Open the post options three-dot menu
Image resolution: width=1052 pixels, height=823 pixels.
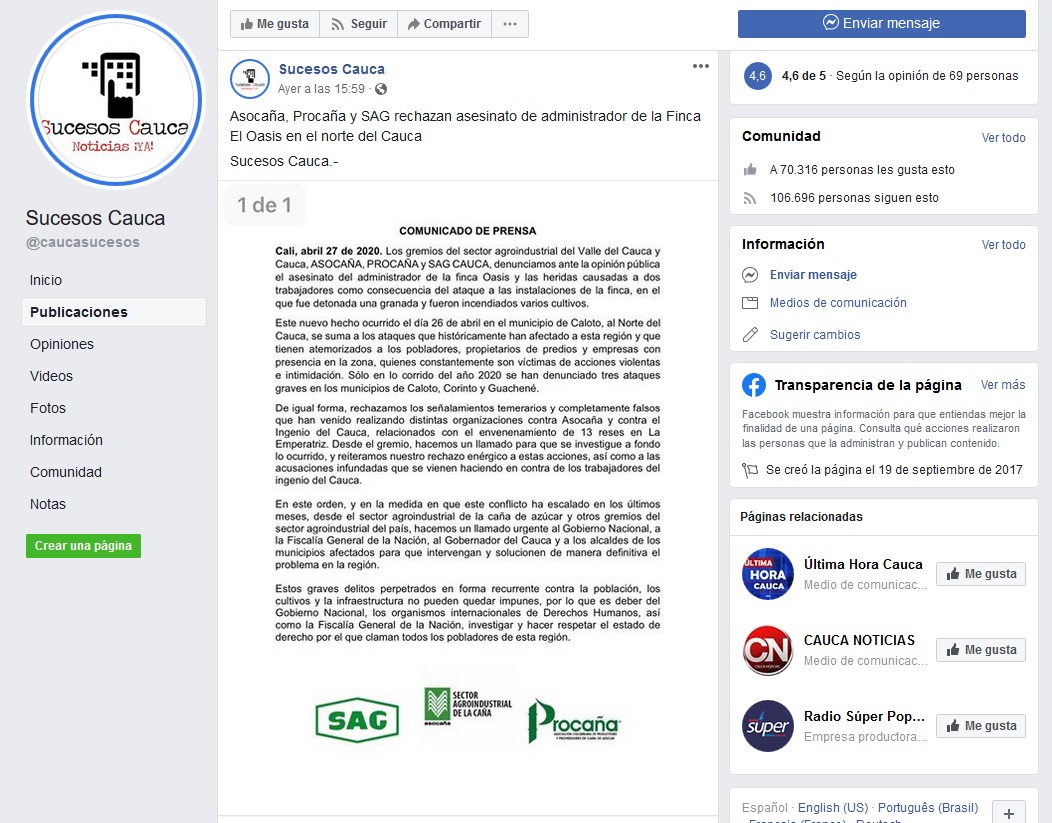pyautogui.click(x=700, y=66)
